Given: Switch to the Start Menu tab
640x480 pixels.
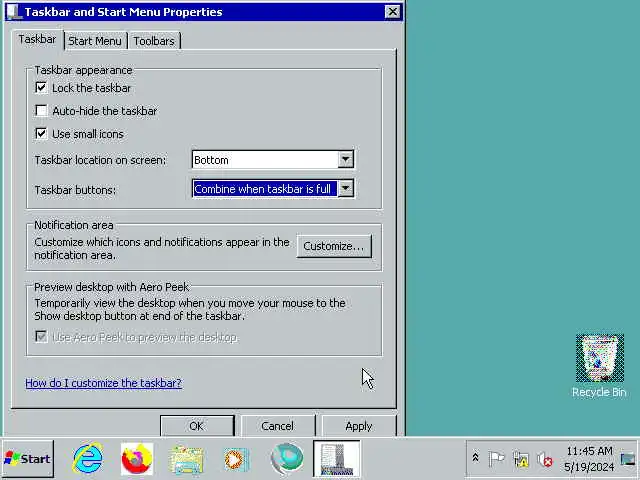Looking at the screenshot, I should [95, 41].
